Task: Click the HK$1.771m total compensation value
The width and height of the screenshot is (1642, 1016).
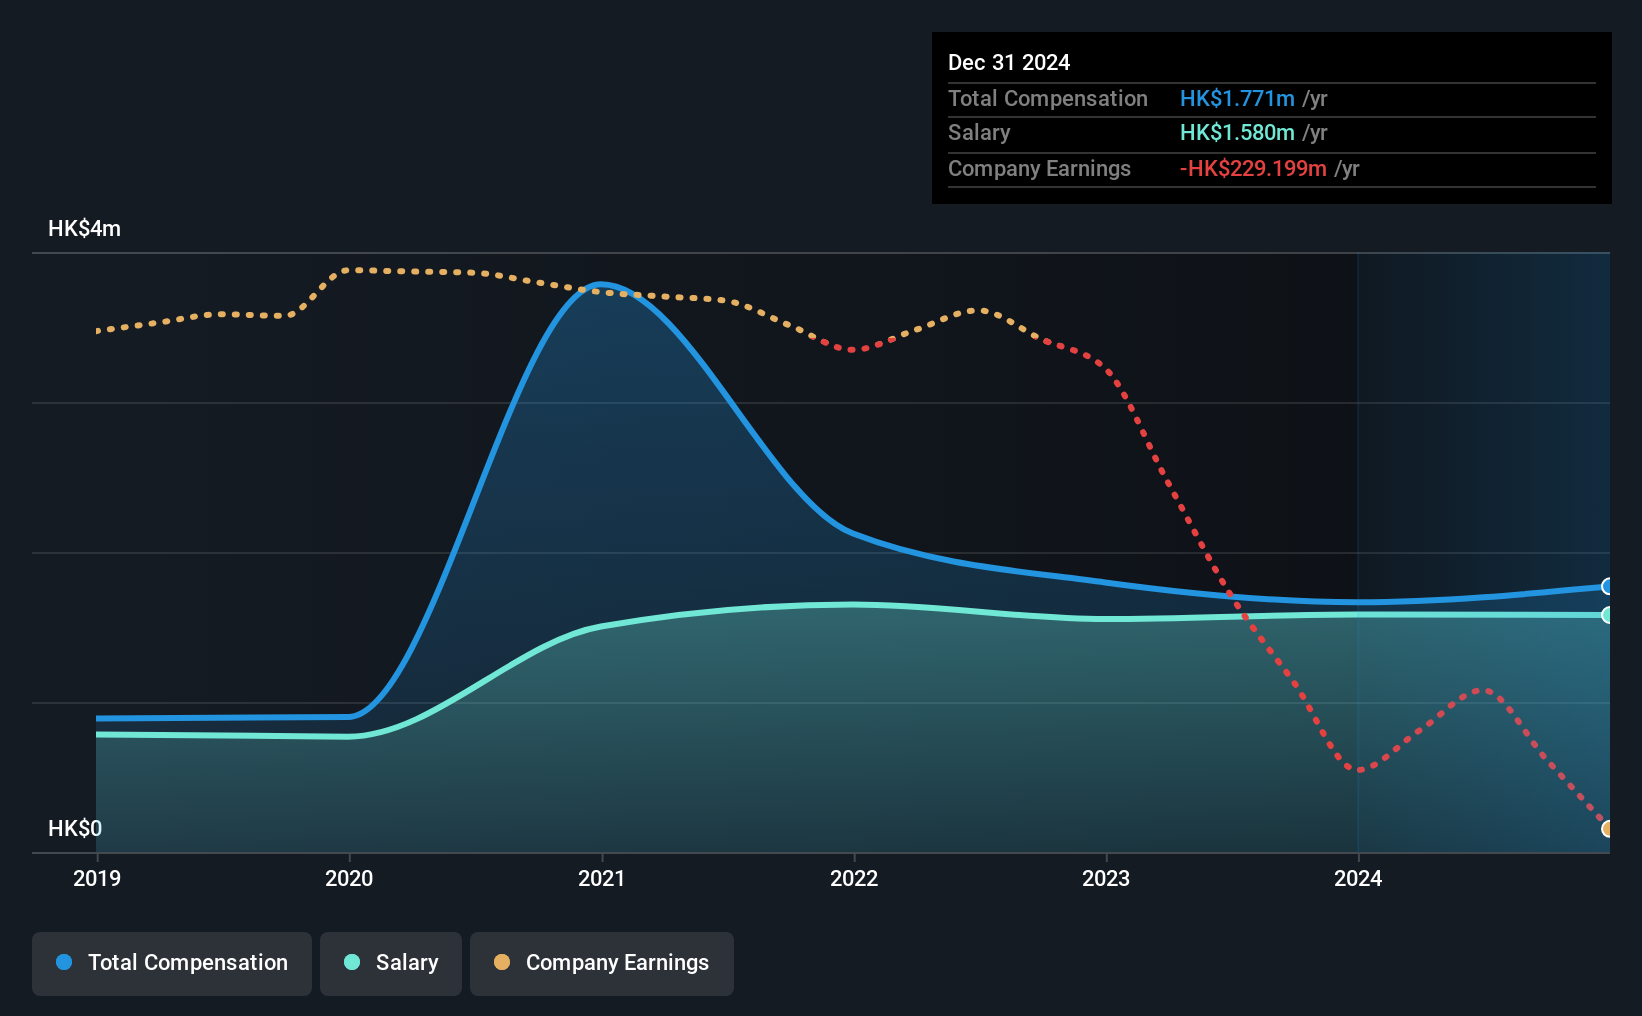Action: pyautogui.click(x=1237, y=99)
